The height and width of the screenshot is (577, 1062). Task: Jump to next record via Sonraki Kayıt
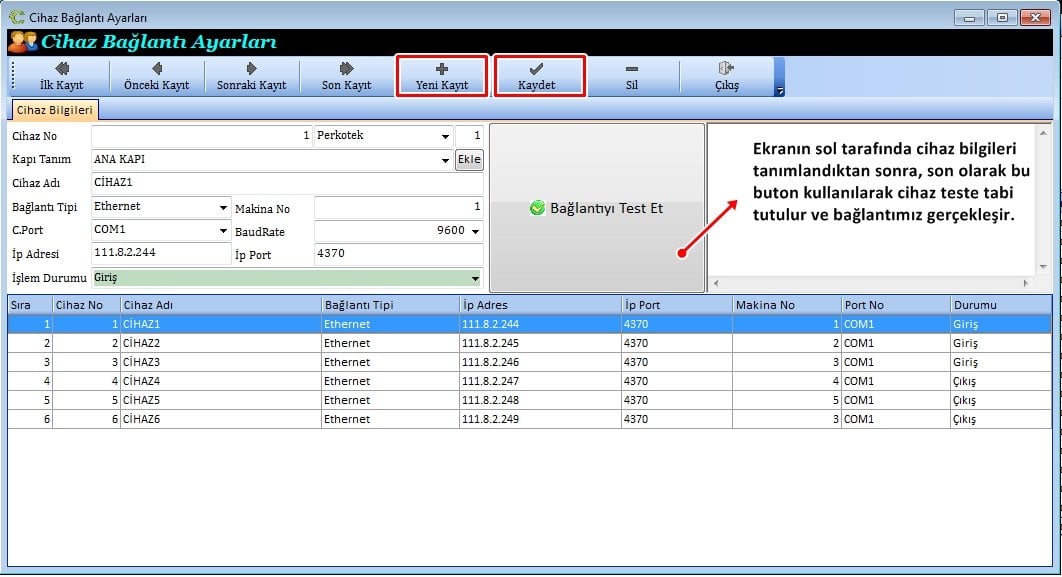251,76
